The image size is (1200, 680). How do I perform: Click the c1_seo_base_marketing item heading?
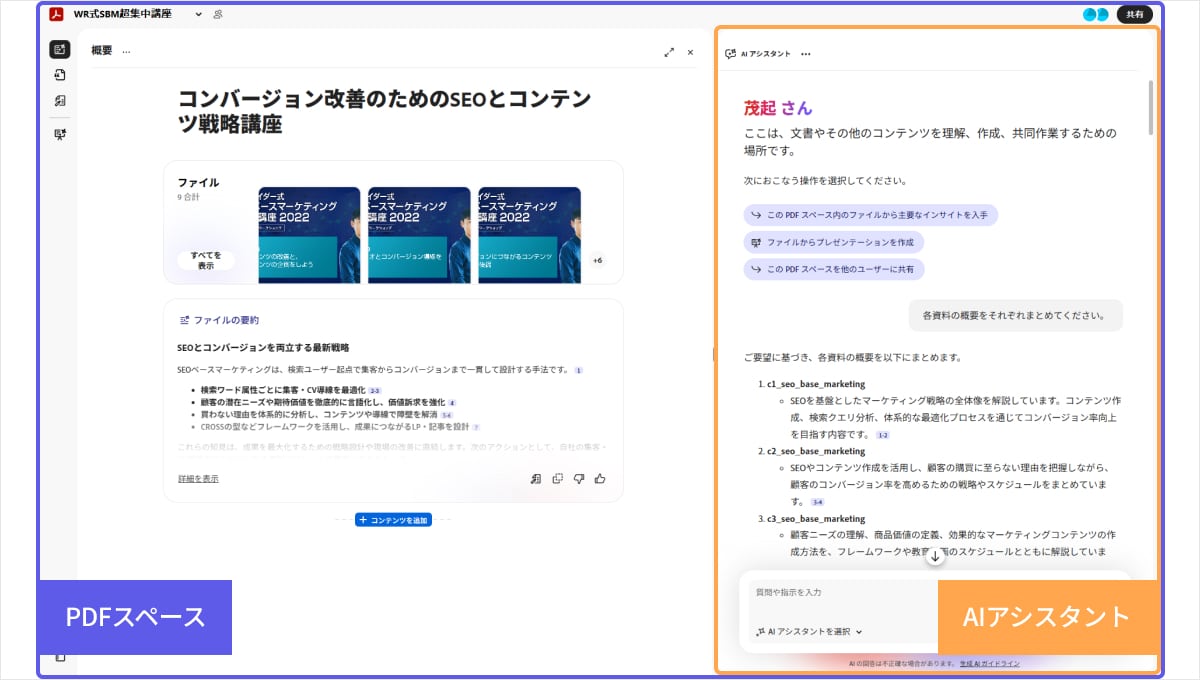click(x=816, y=384)
